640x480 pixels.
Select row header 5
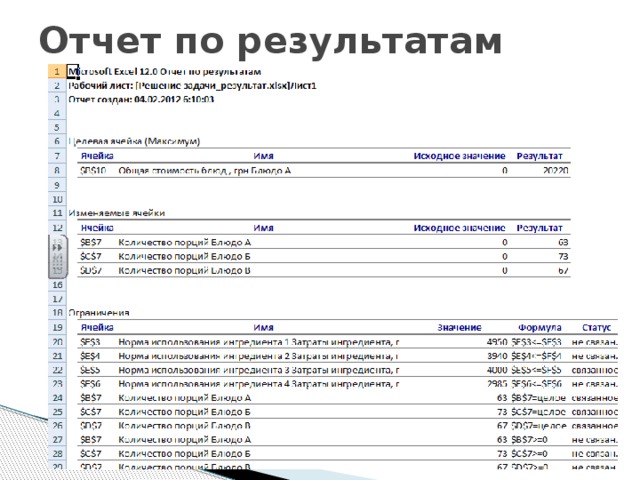pyautogui.click(x=57, y=127)
